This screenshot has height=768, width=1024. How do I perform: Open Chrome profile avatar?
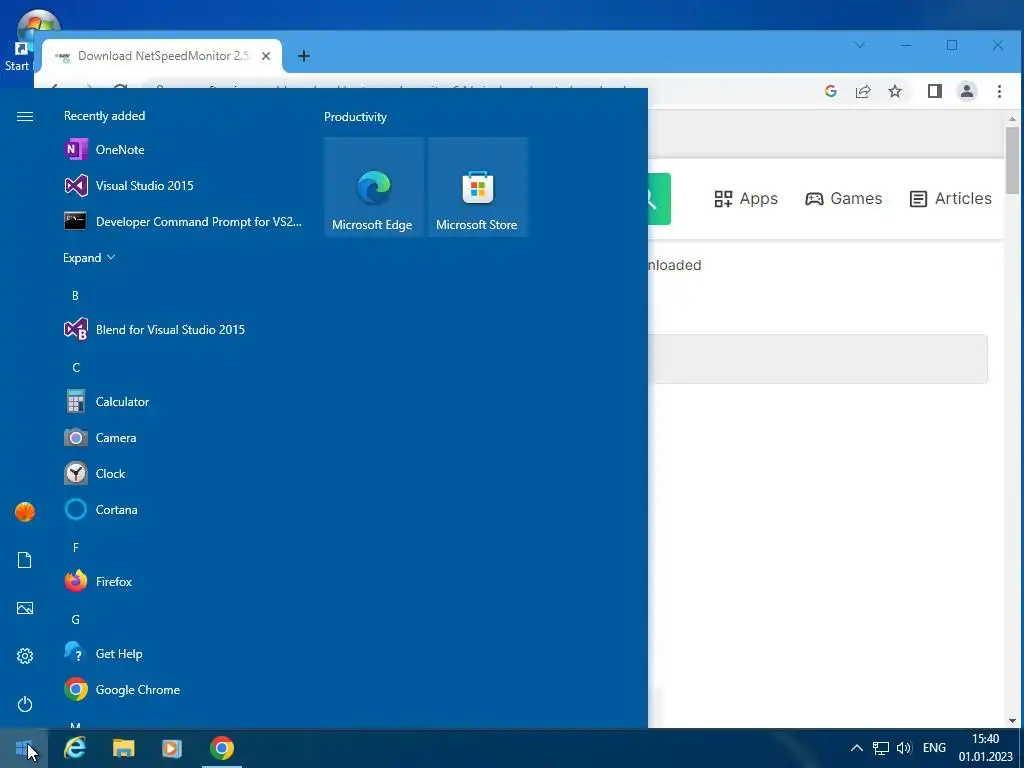967,91
